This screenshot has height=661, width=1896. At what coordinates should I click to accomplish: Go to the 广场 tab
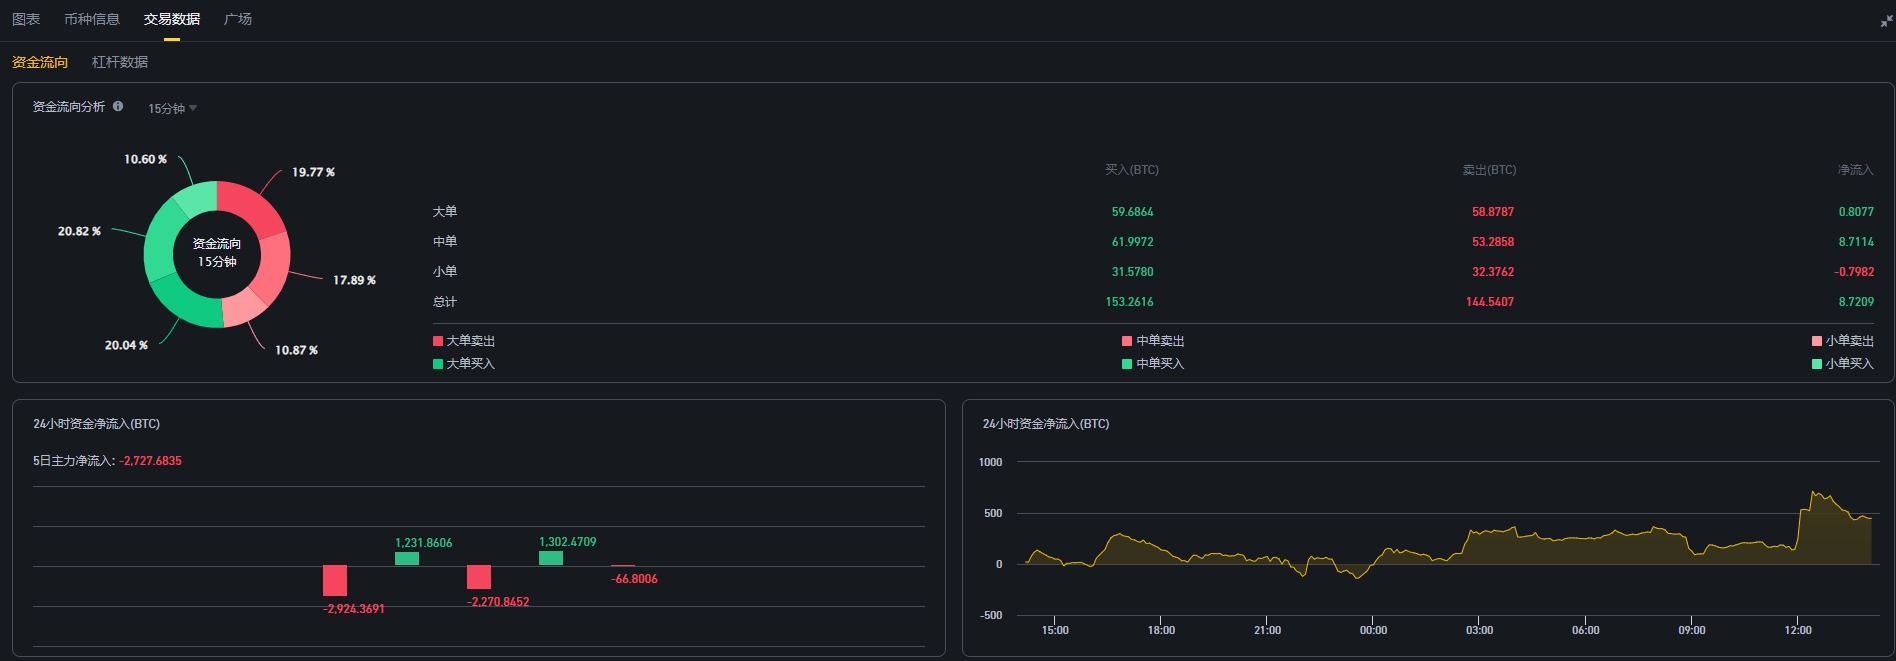[238, 19]
